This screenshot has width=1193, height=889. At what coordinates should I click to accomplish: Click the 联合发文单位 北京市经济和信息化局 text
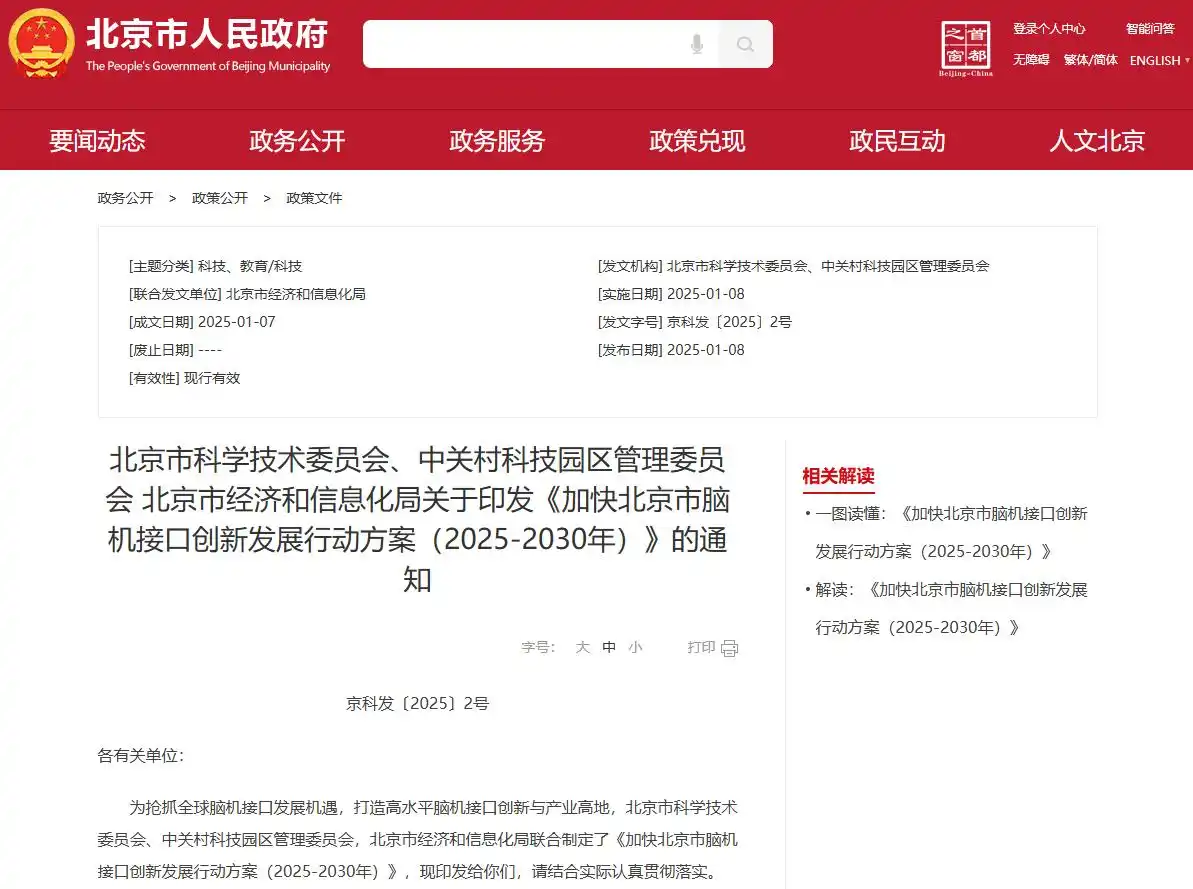[247, 294]
